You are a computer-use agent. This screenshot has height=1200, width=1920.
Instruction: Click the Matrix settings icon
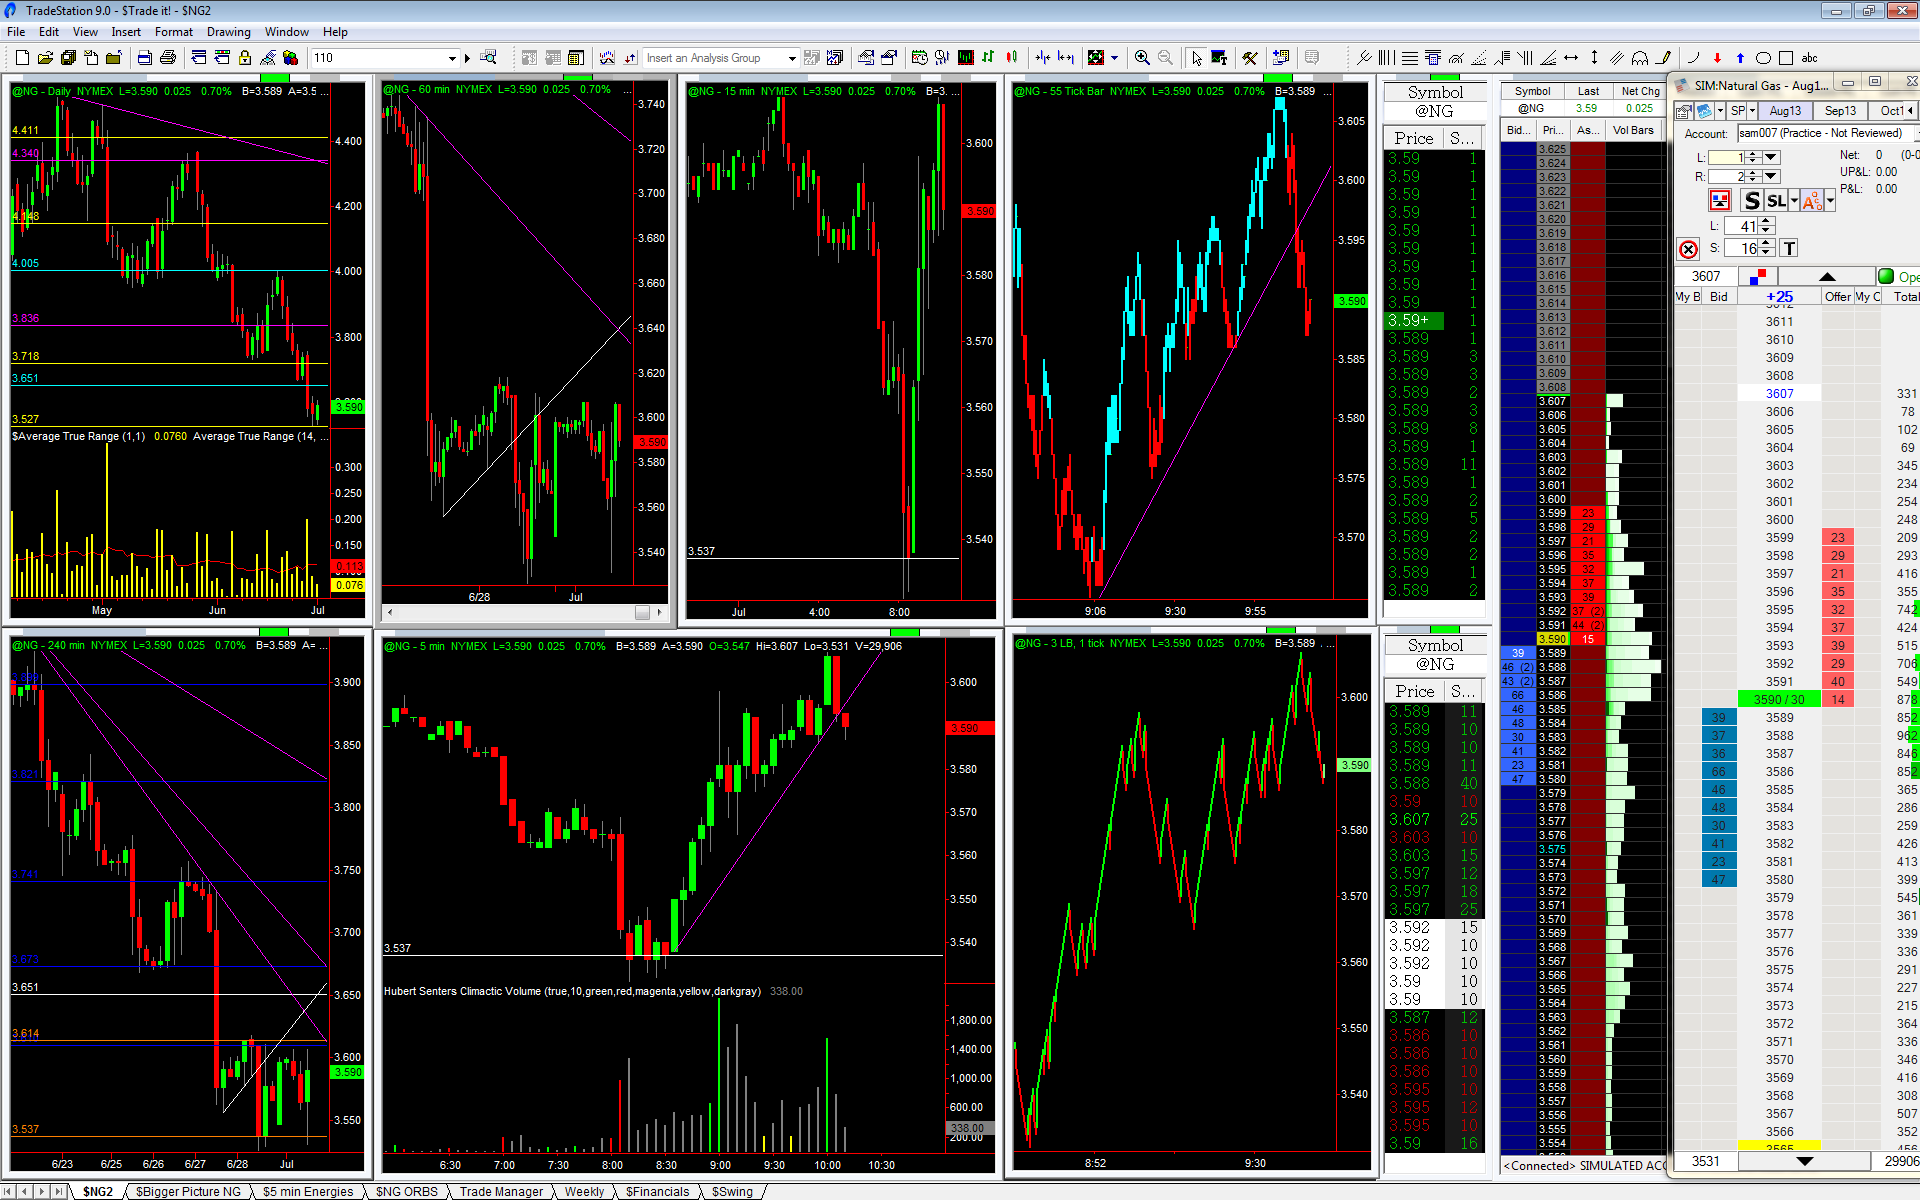coord(1684,111)
